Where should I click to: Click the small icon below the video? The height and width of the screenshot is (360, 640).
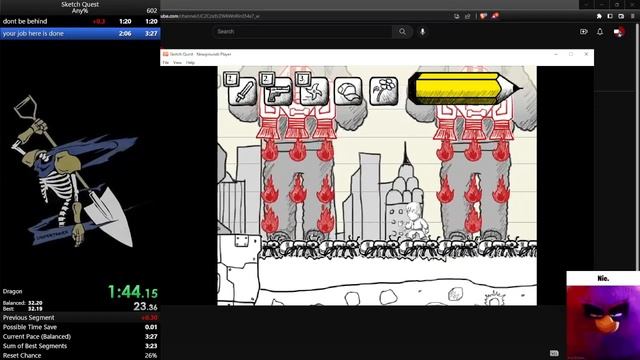pos(554,353)
